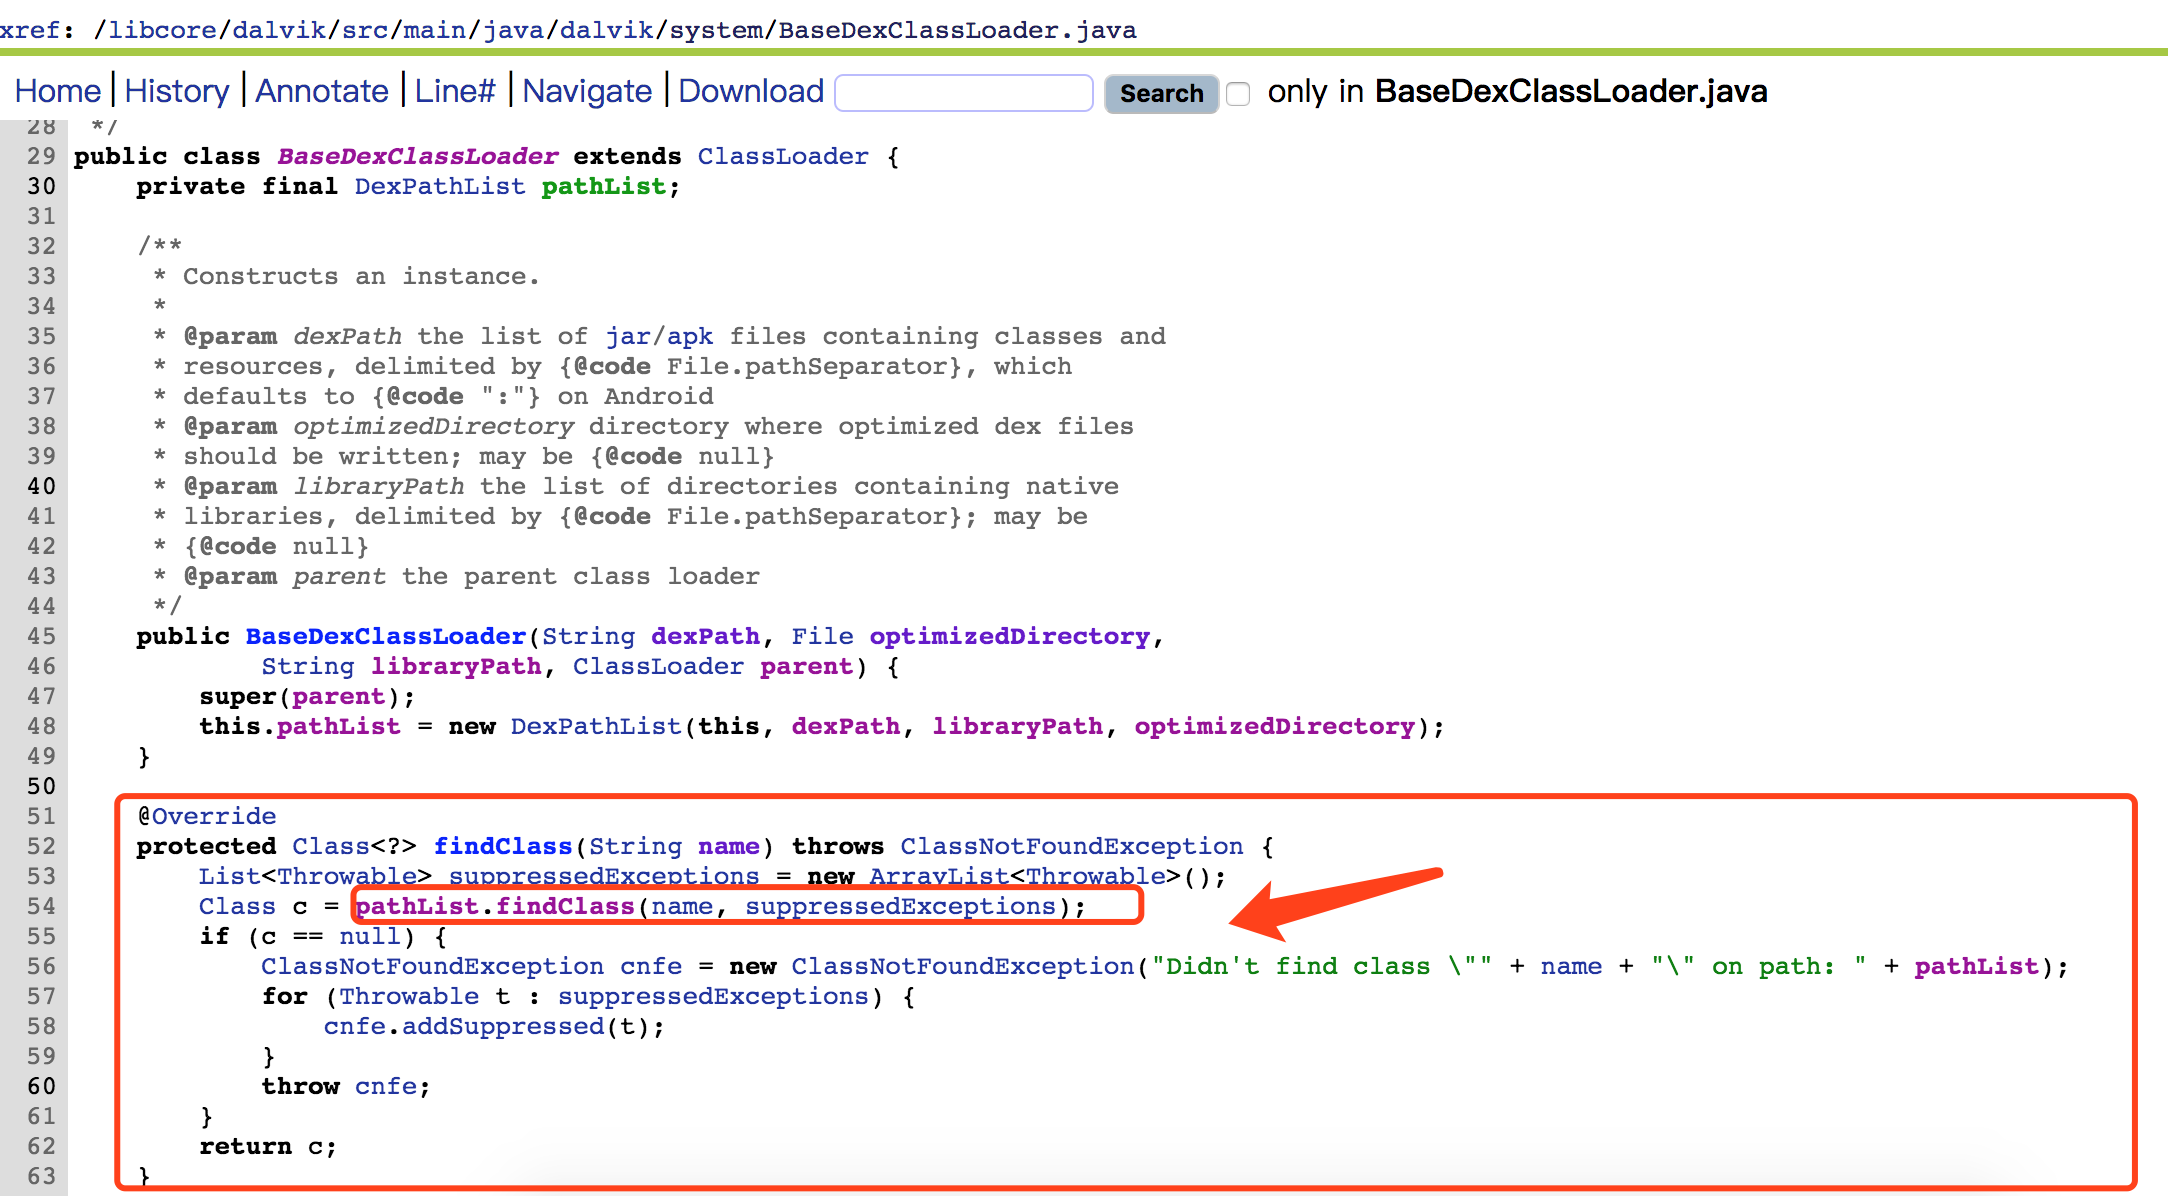The height and width of the screenshot is (1196, 2168).
Task: Click line number 54 in the gutter
Action: (x=41, y=907)
